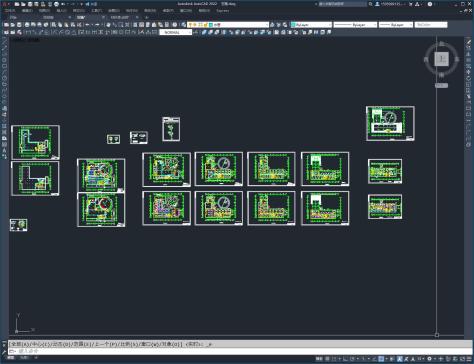Screen dimensions: 474x364
Task: Click the Cut icon in Standard toolbar
Action: click(x=54, y=25)
